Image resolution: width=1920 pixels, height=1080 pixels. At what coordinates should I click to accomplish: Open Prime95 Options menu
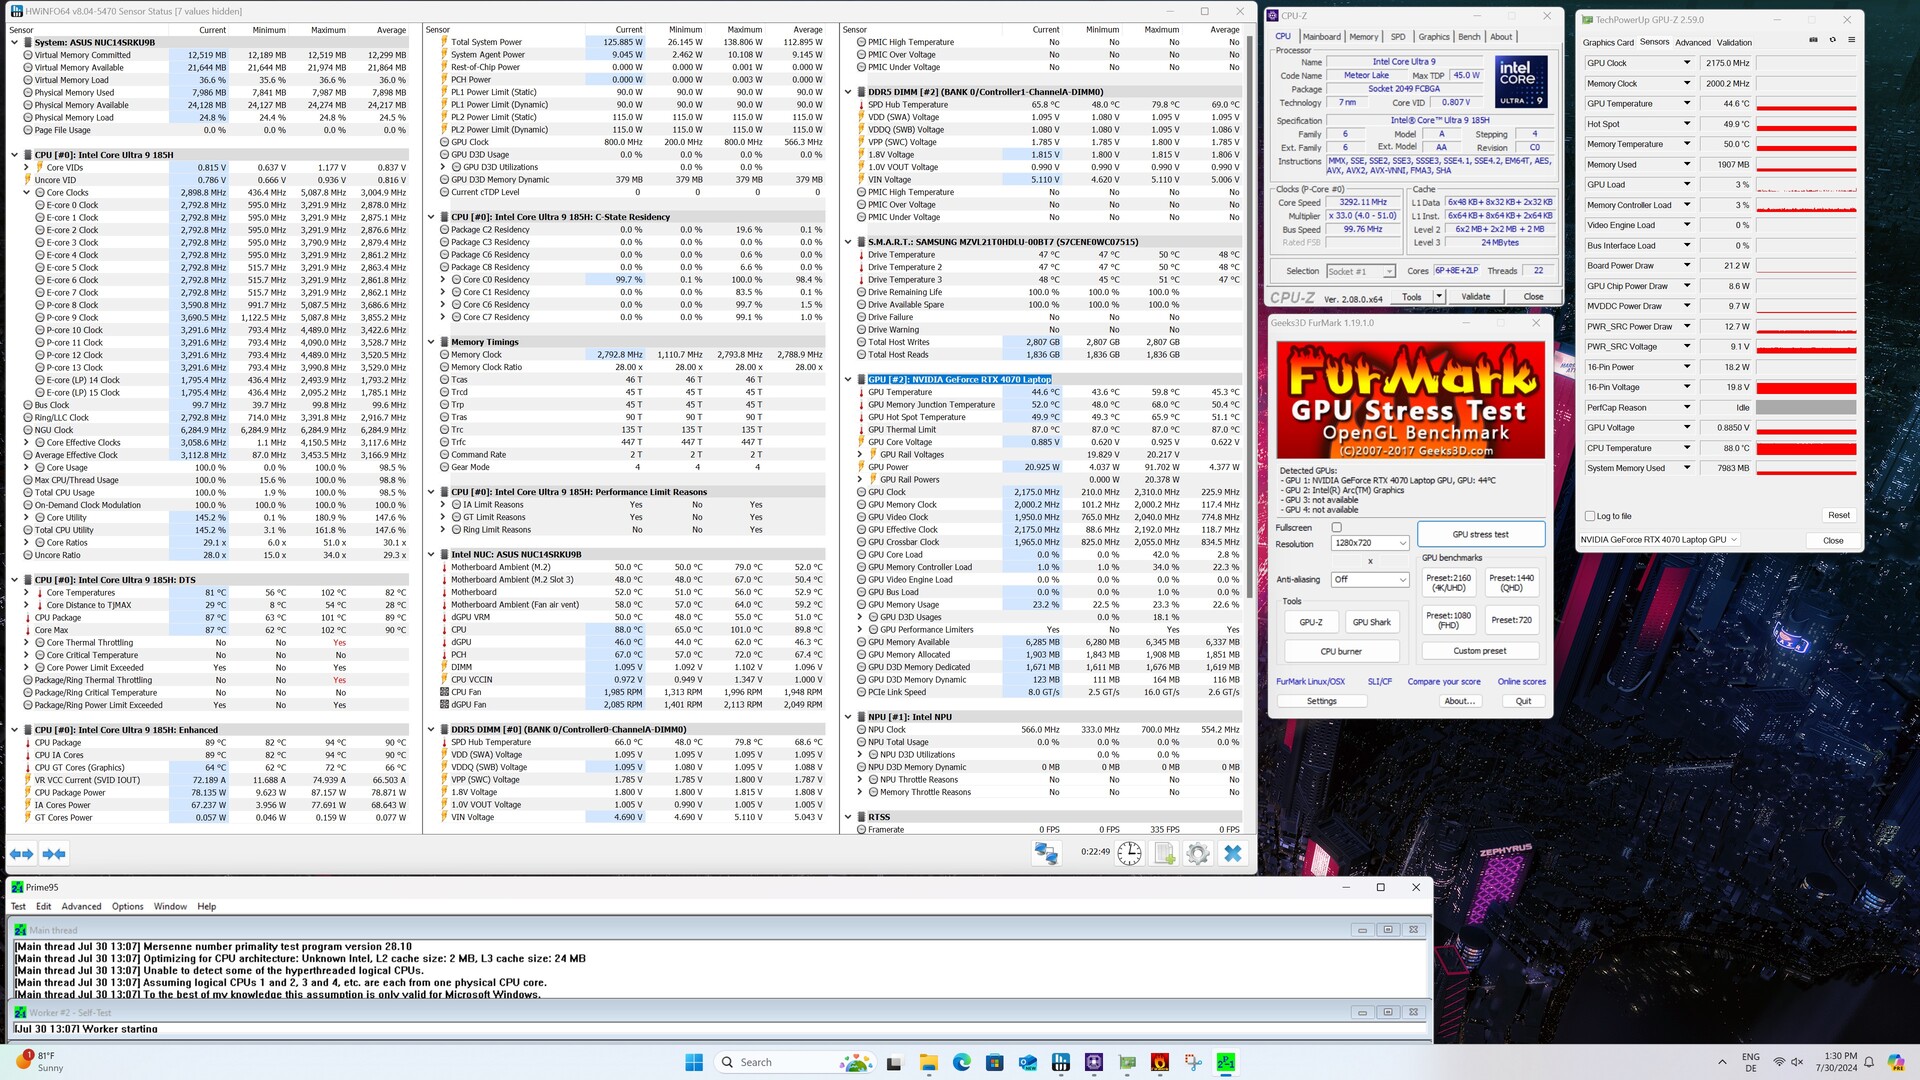coord(127,906)
